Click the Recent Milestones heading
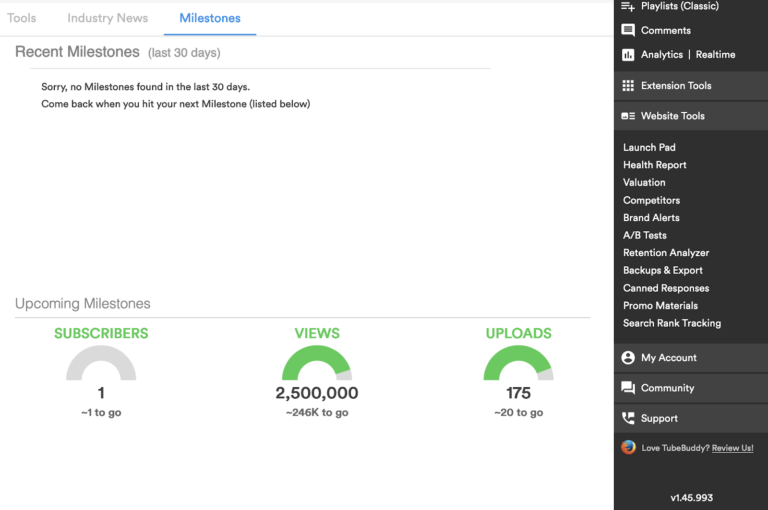 click(x=77, y=51)
